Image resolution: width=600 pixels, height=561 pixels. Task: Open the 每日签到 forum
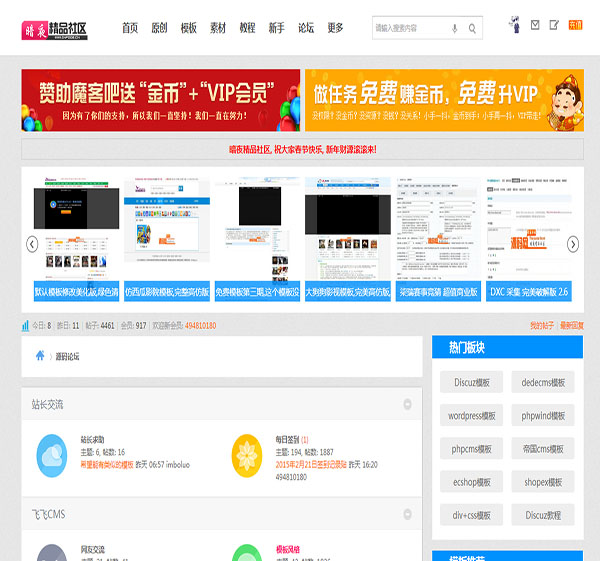point(287,440)
